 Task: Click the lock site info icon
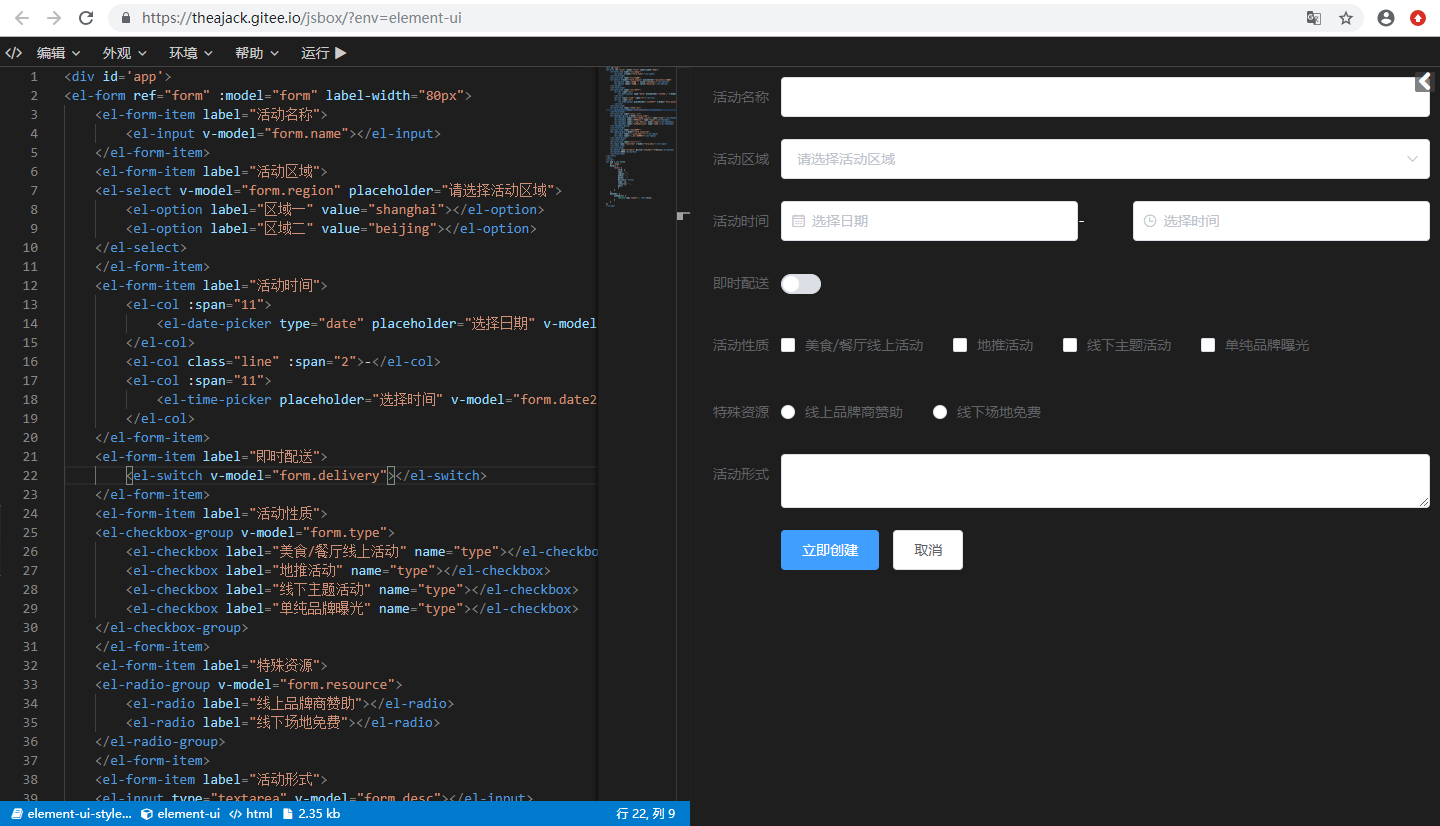click(x=125, y=18)
